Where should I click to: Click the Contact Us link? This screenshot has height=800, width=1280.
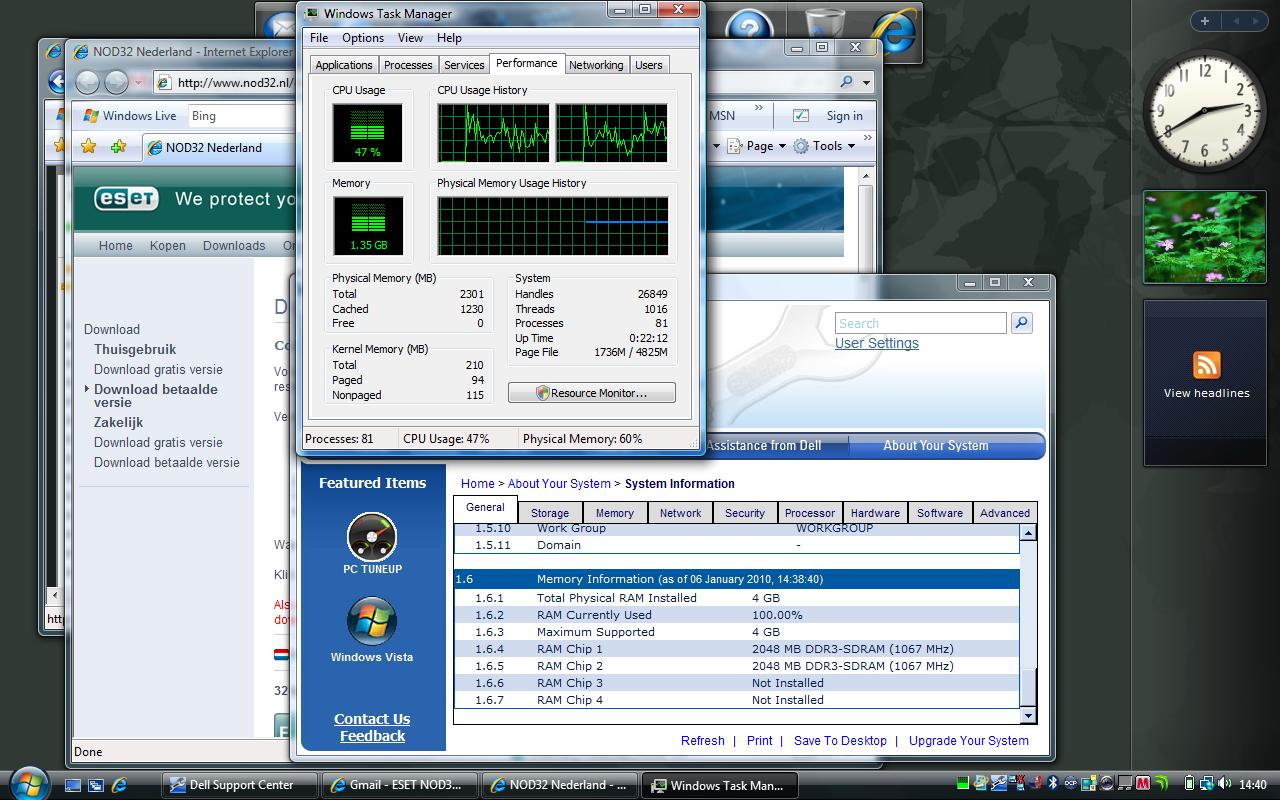372,719
